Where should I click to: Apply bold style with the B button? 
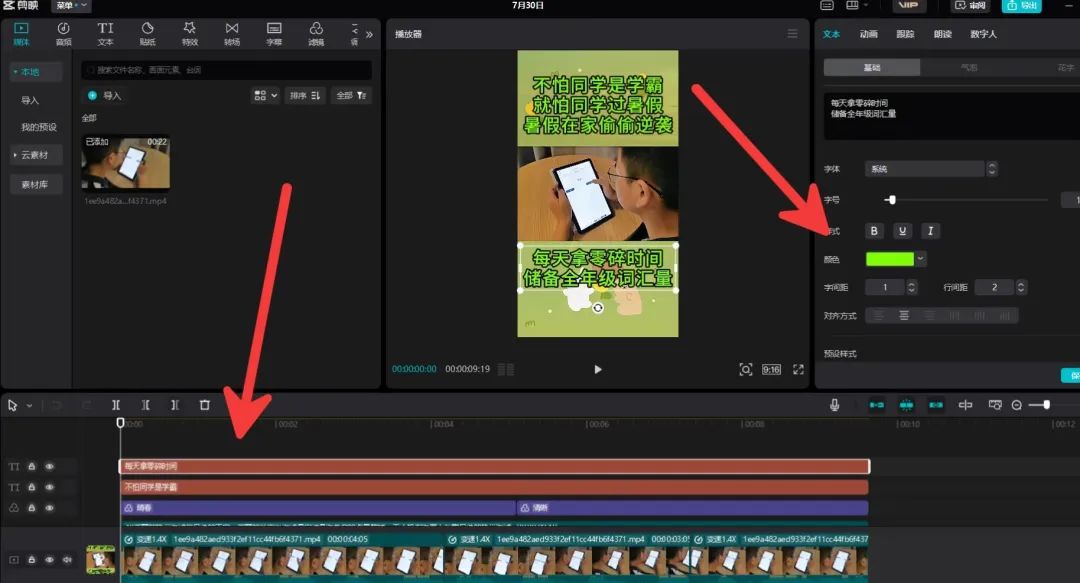tap(875, 231)
